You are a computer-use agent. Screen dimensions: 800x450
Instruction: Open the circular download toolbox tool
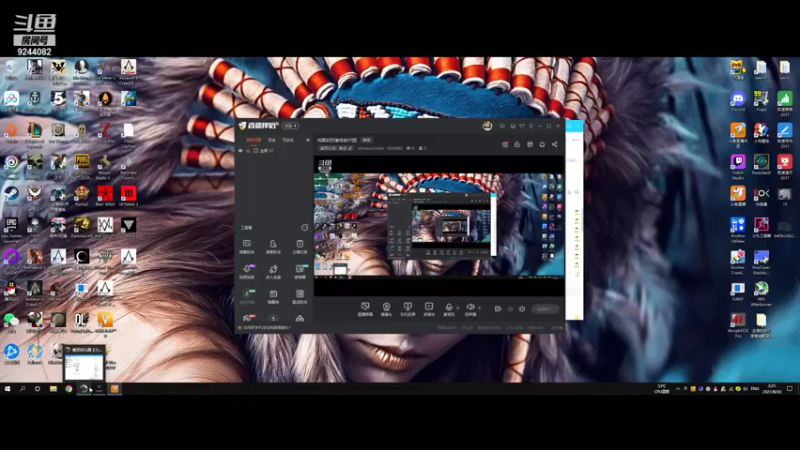click(x=273, y=318)
